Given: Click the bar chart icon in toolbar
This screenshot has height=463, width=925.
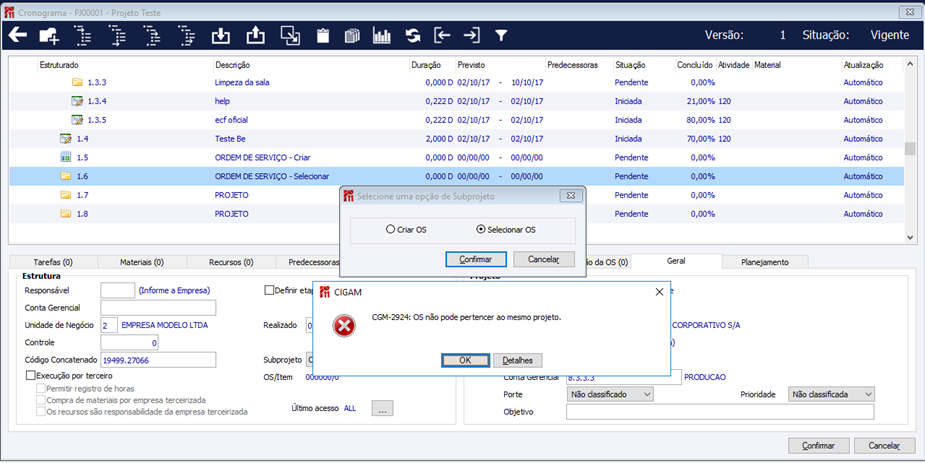Looking at the screenshot, I should (x=381, y=35).
